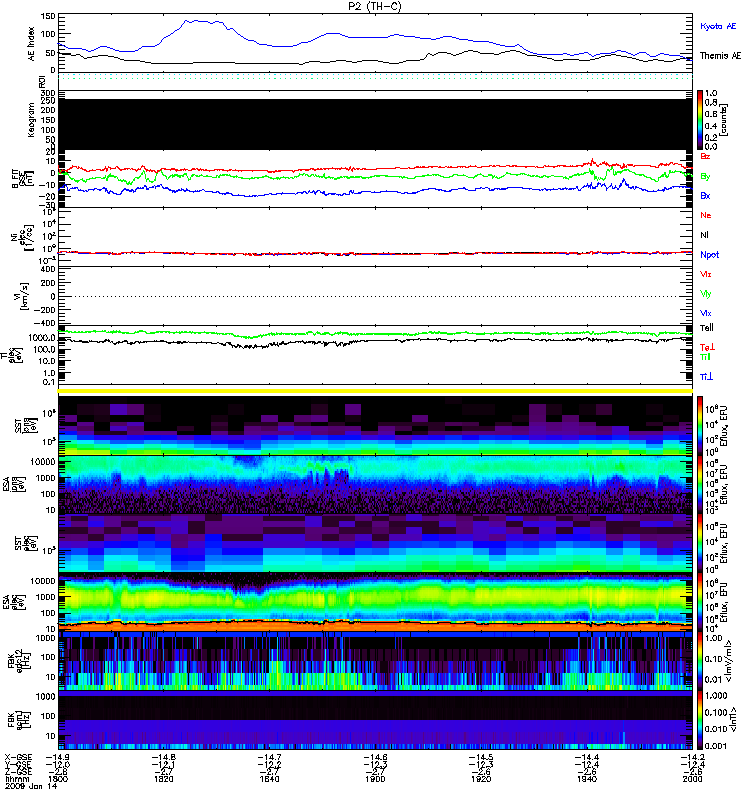The height and width of the screenshot is (800, 750).
Task: Click the black Keogram data panel
Action: click(375, 124)
